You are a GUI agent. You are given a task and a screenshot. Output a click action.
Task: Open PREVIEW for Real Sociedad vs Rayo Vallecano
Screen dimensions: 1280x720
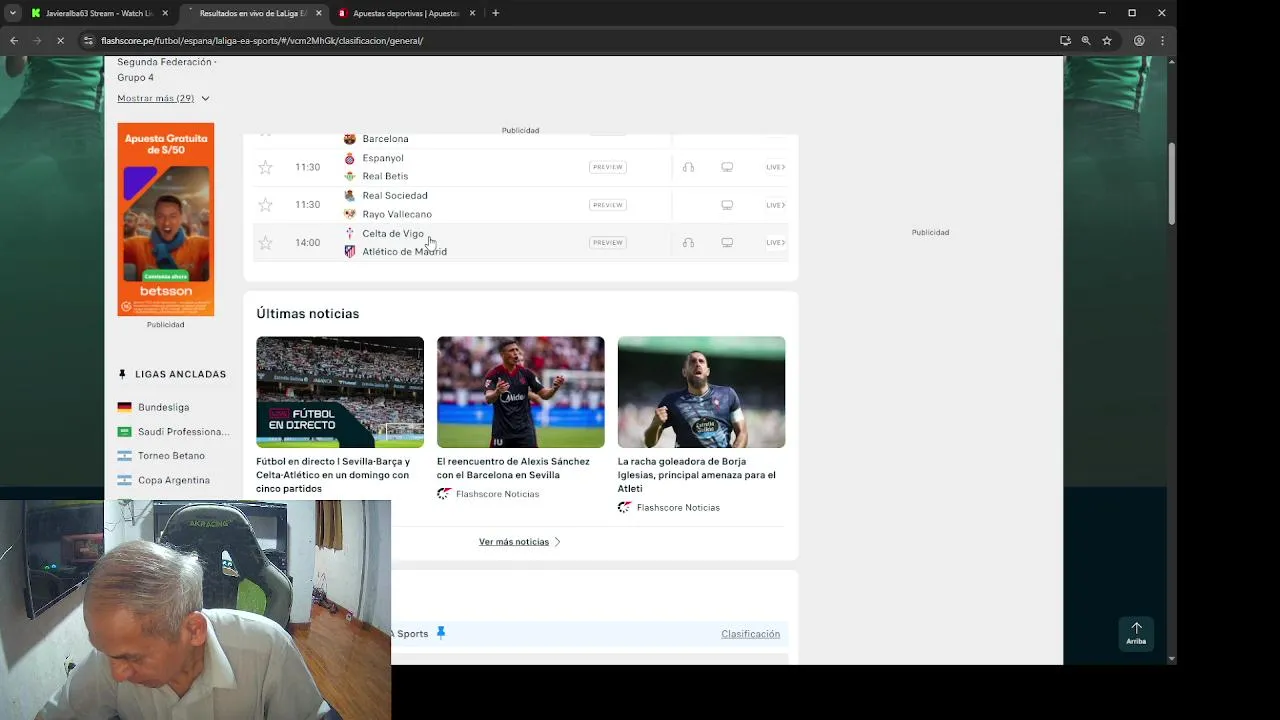(608, 205)
